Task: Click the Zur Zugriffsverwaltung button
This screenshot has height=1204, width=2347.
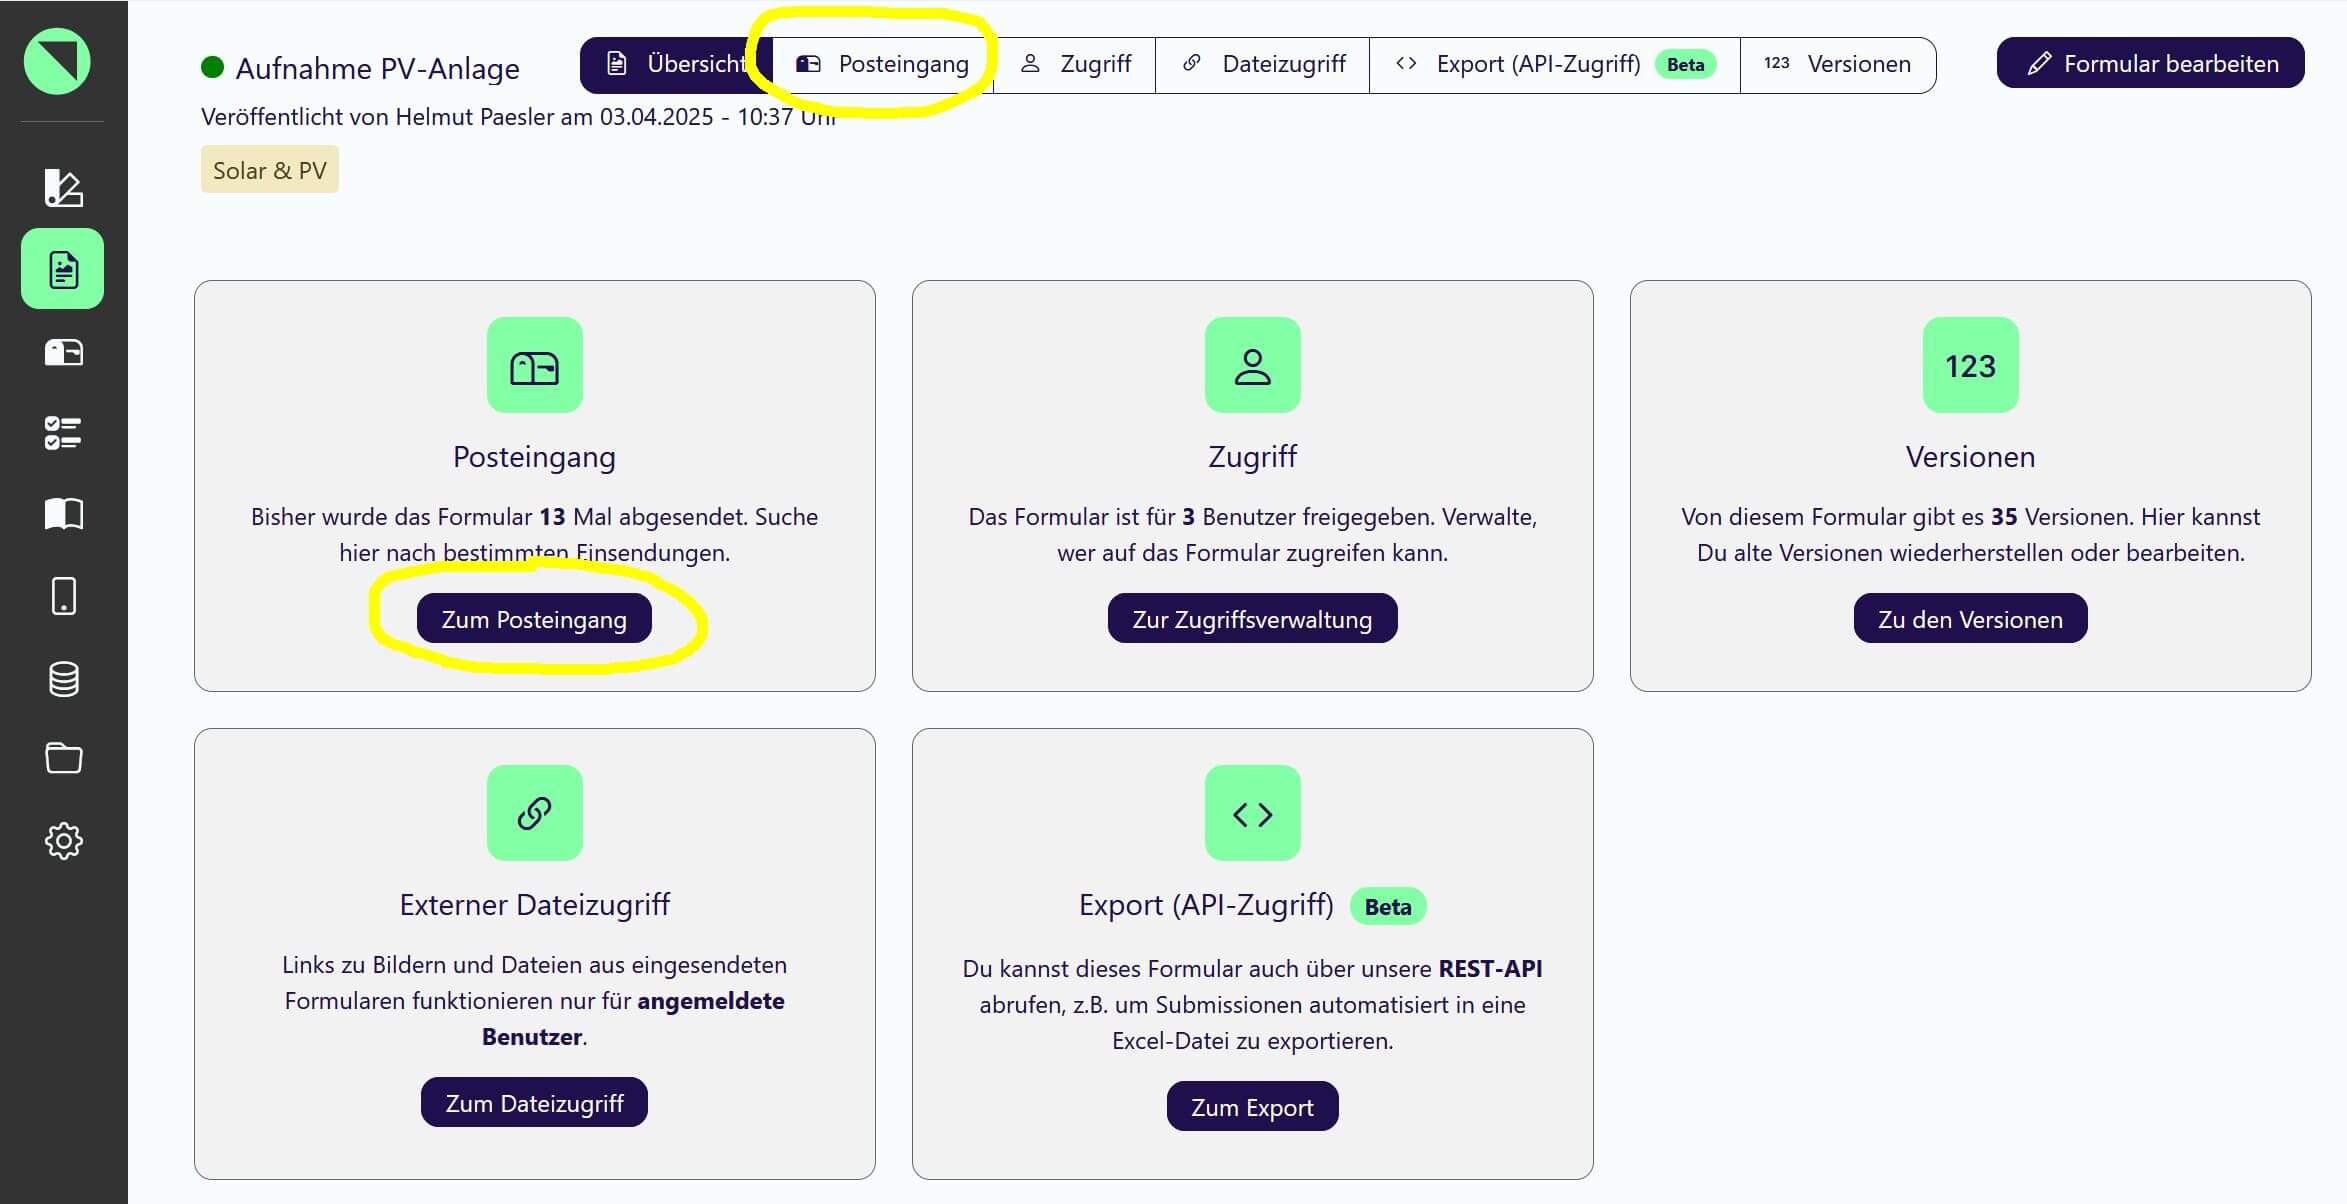Action: (1252, 619)
